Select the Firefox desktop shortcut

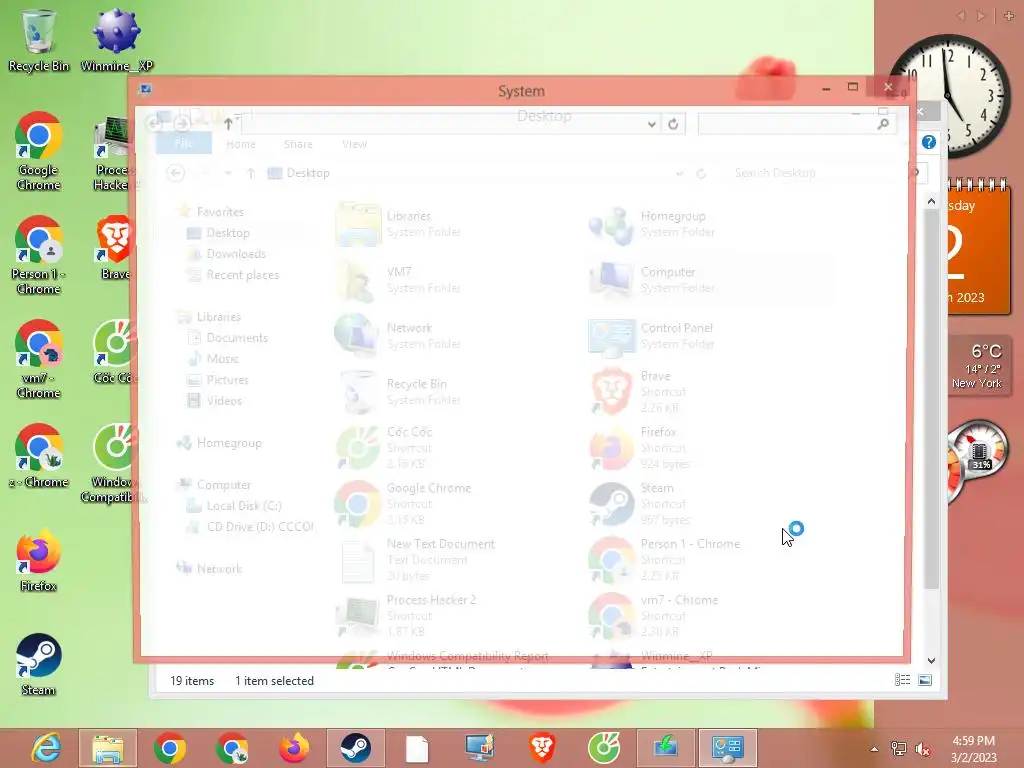(39, 560)
